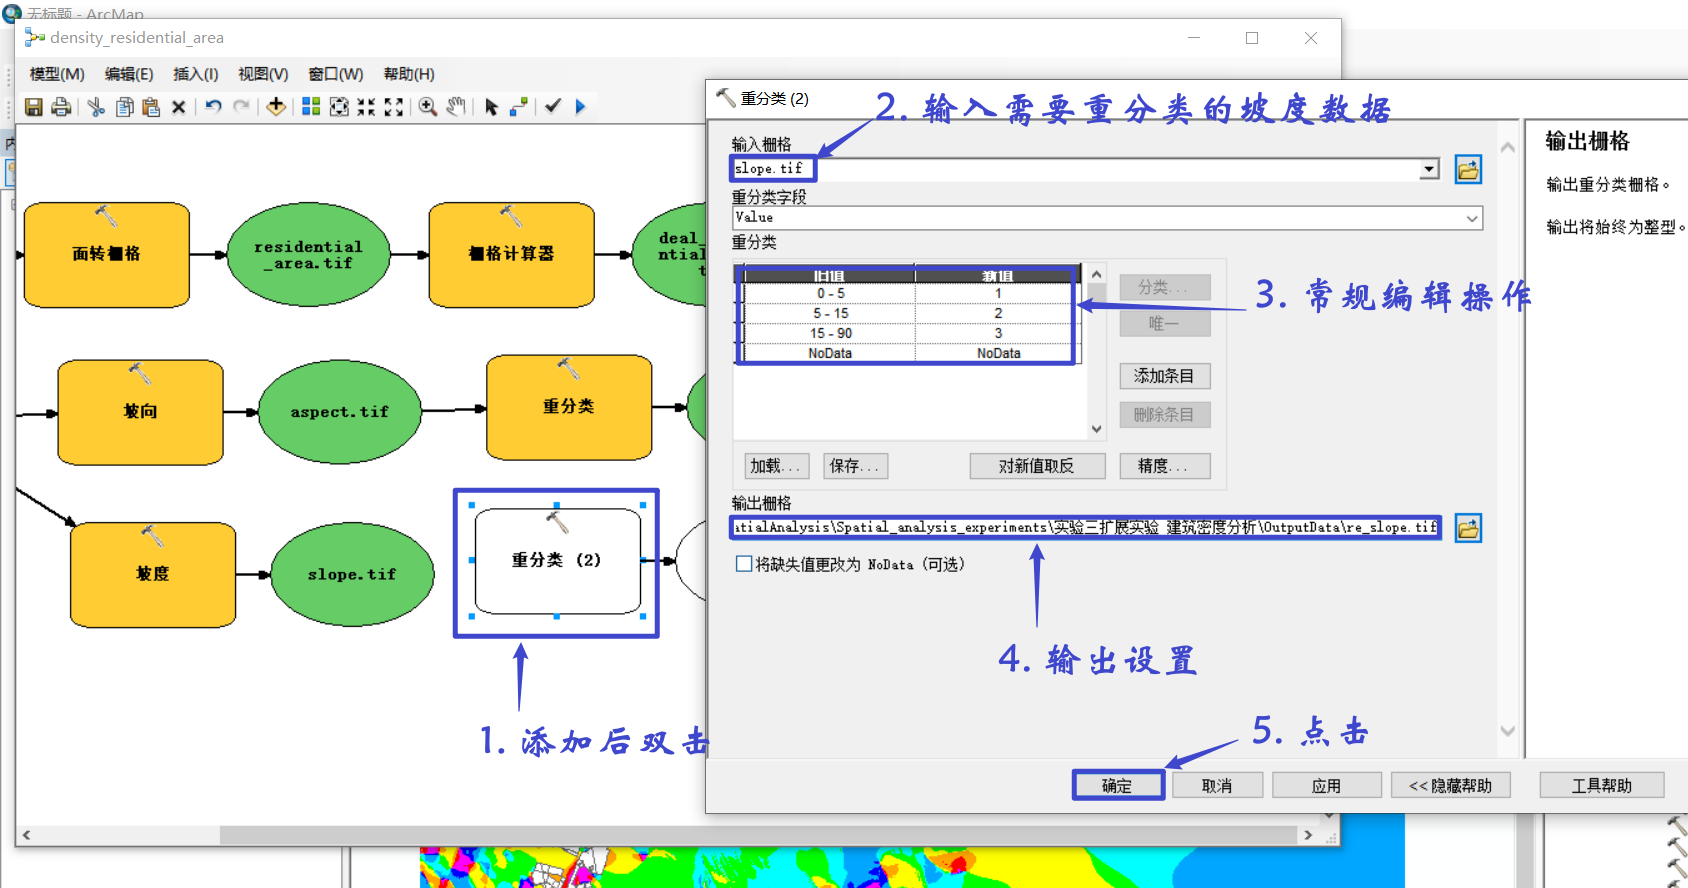
Task: Run the model with blue play icon
Action: [580, 107]
